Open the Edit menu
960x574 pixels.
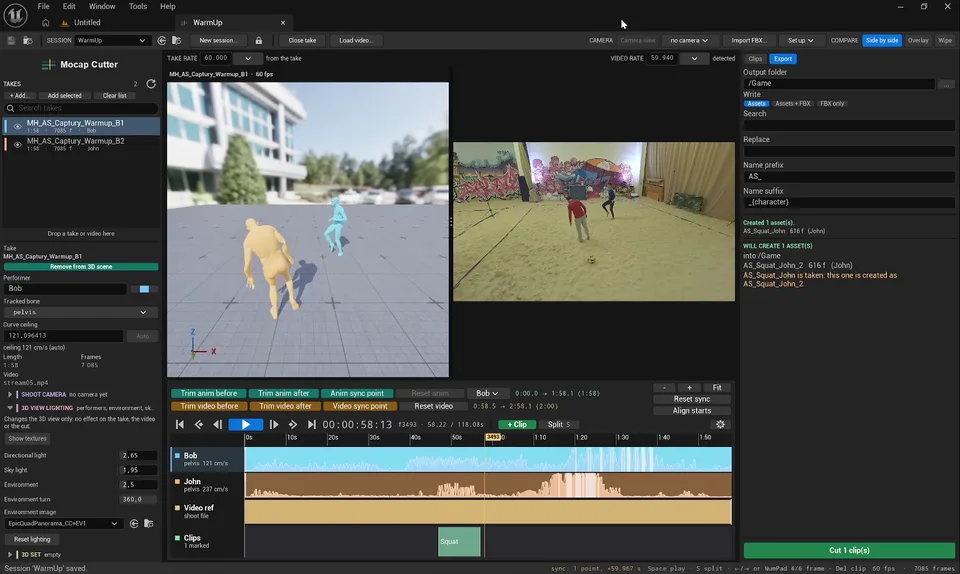pos(69,6)
